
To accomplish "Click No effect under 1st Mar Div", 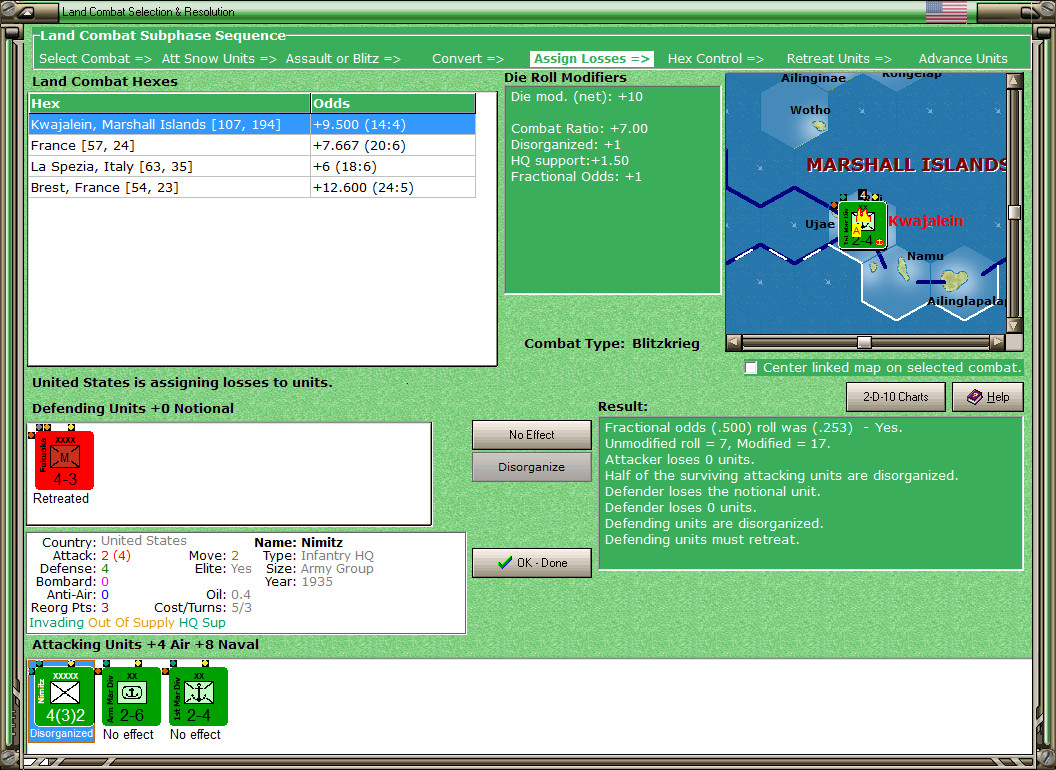I will tap(195, 734).
